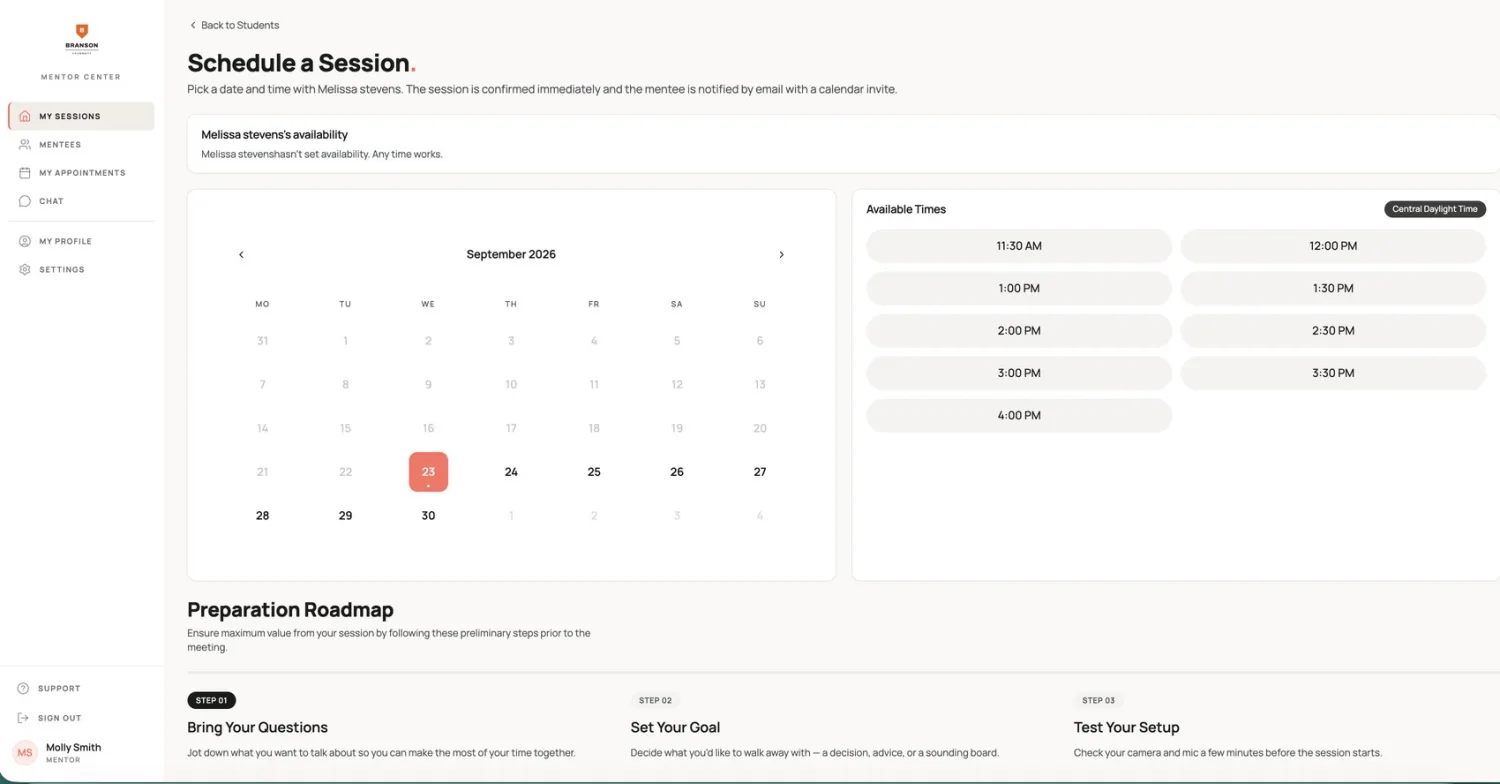Click the My Profile user icon

click(x=25, y=241)
